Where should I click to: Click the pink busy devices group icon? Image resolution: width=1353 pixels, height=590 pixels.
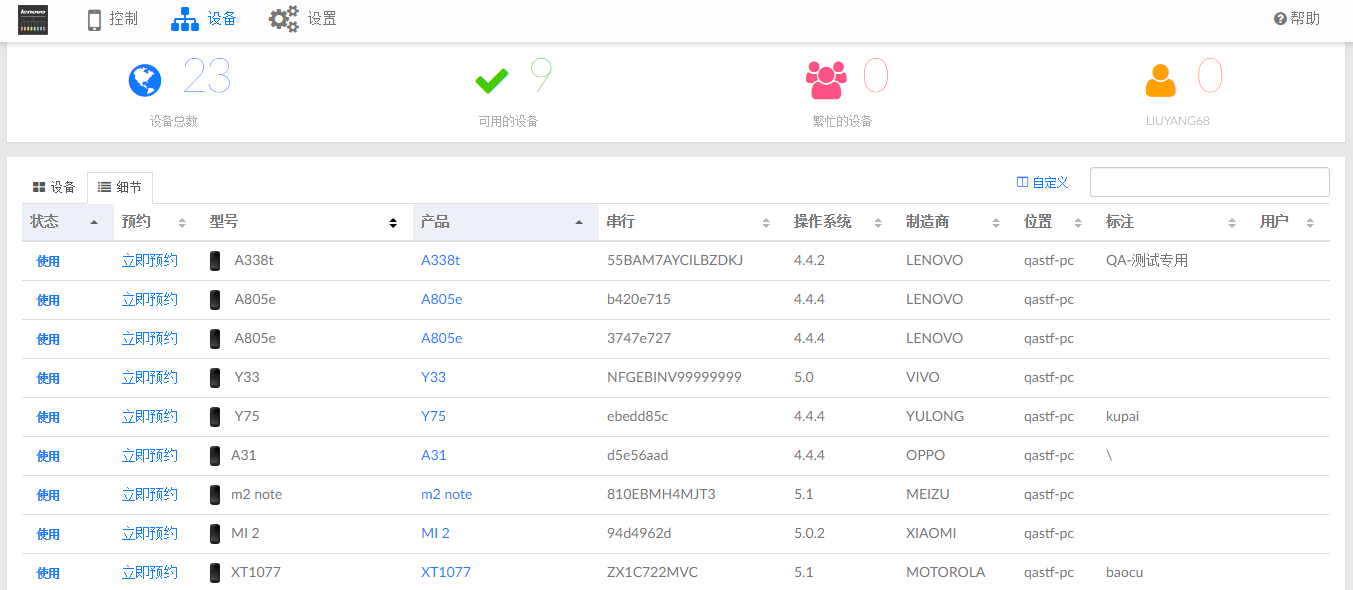pos(827,80)
